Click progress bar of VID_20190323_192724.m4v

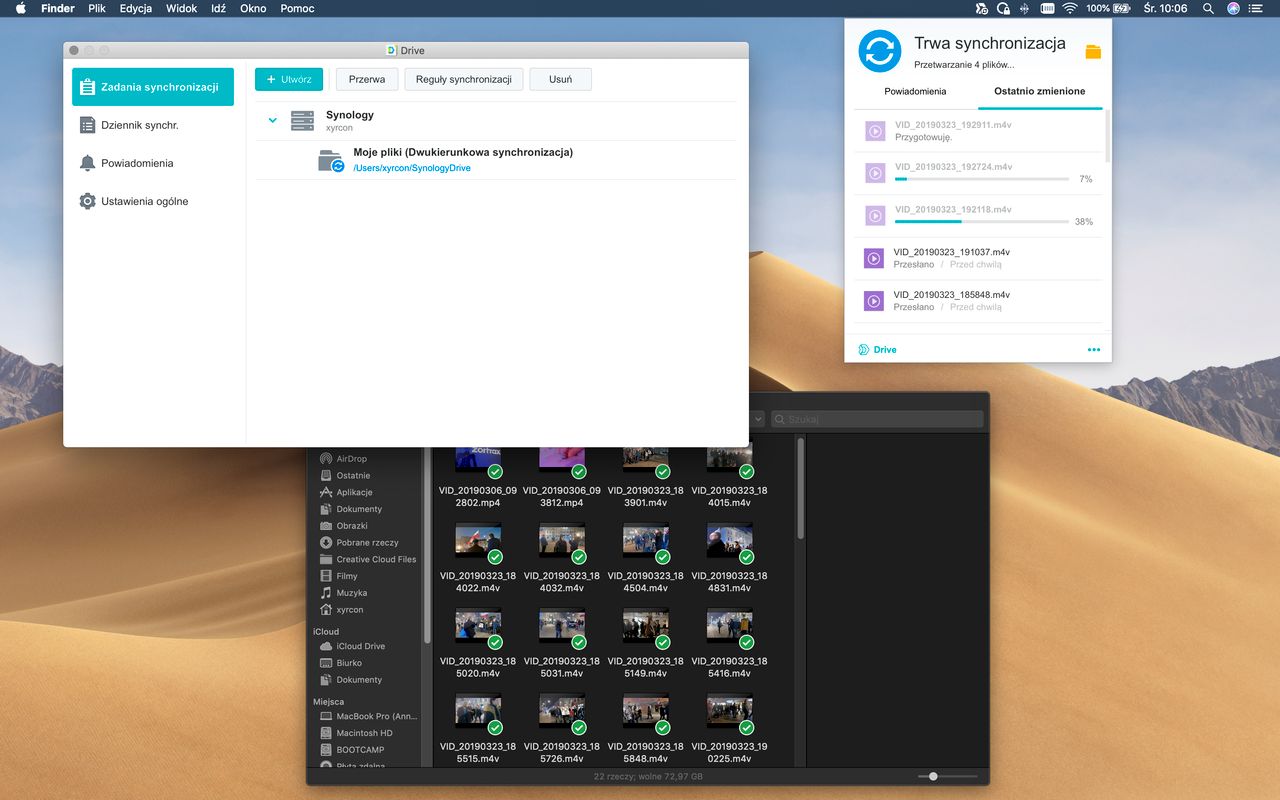[x=981, y=179]
